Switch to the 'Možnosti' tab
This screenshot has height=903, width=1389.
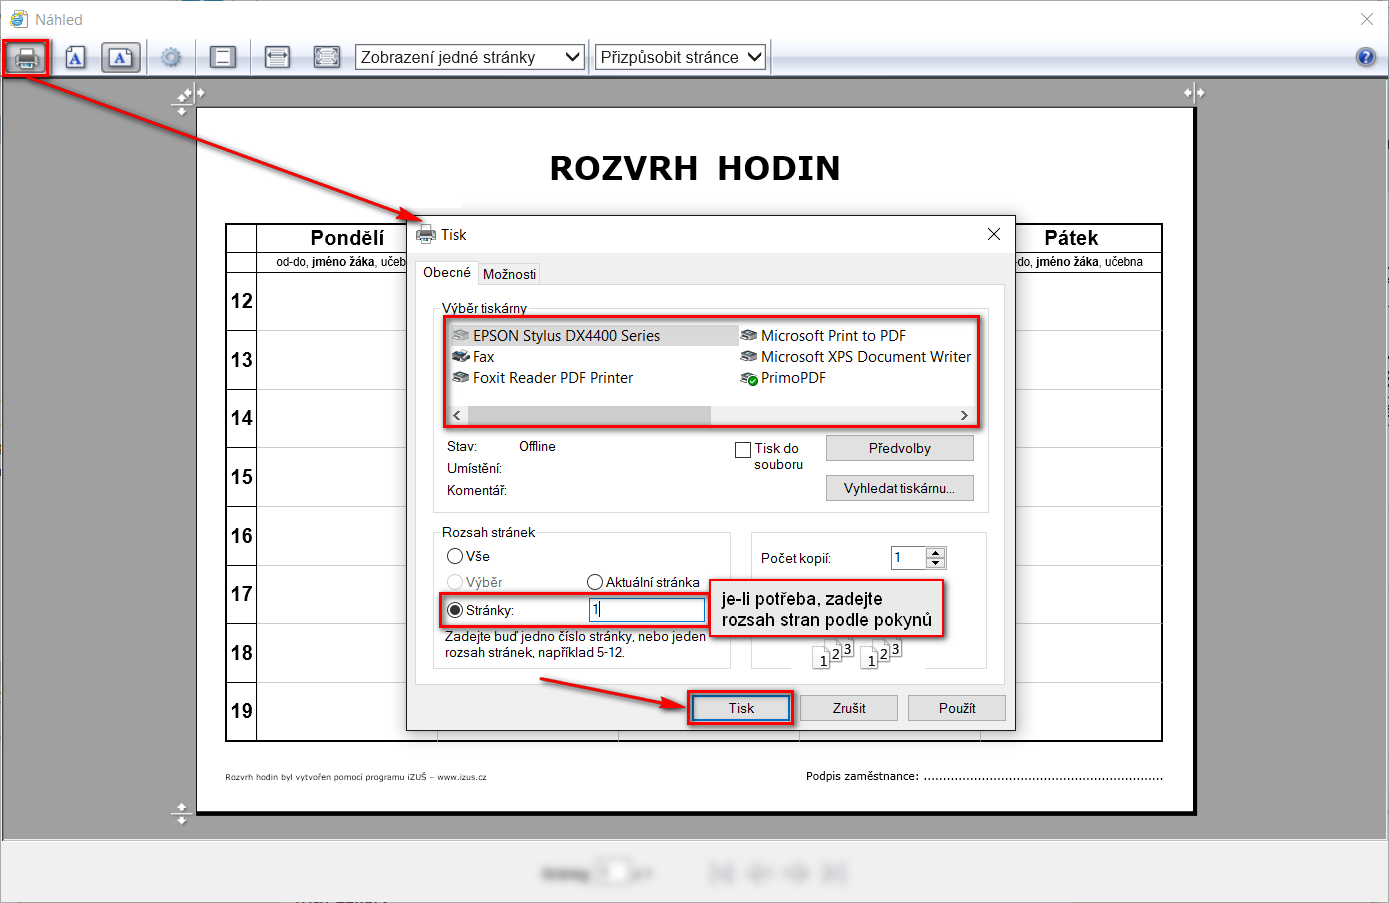tap(509, 274)
